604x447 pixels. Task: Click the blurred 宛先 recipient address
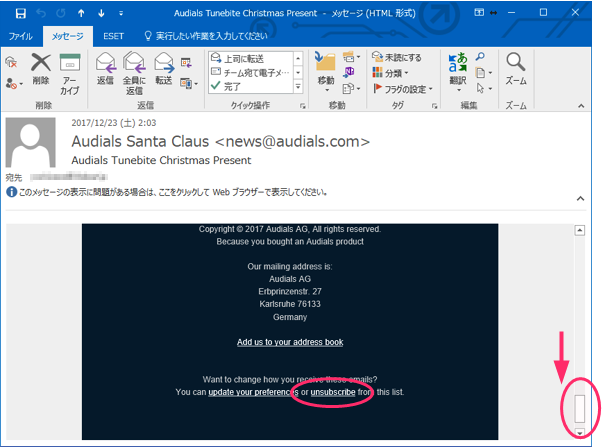click(69, 177)
